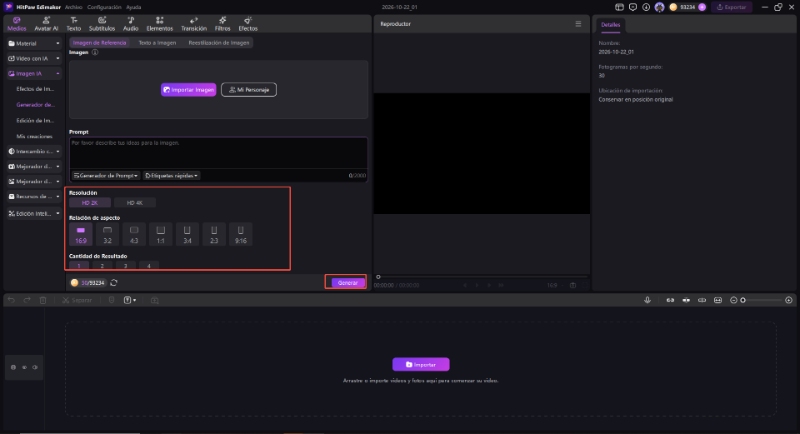Open the Configuración menu
Image resolution: width=800 pixels, height=434 pixels.
[x=104, y=7]
